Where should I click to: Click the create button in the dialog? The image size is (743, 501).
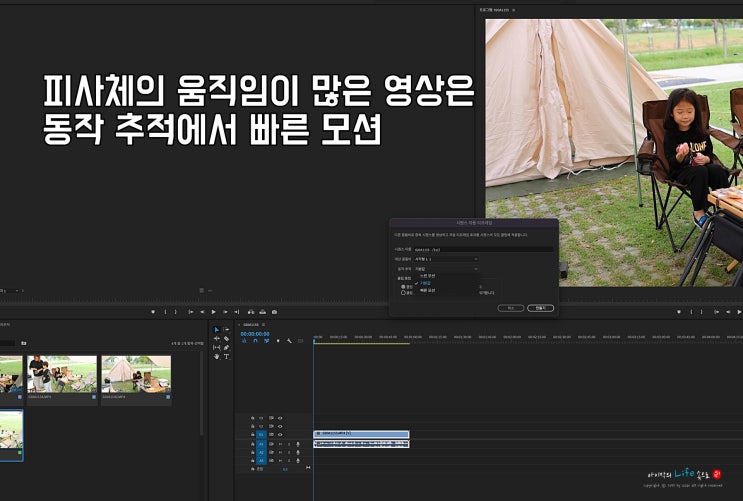(539, 308)
